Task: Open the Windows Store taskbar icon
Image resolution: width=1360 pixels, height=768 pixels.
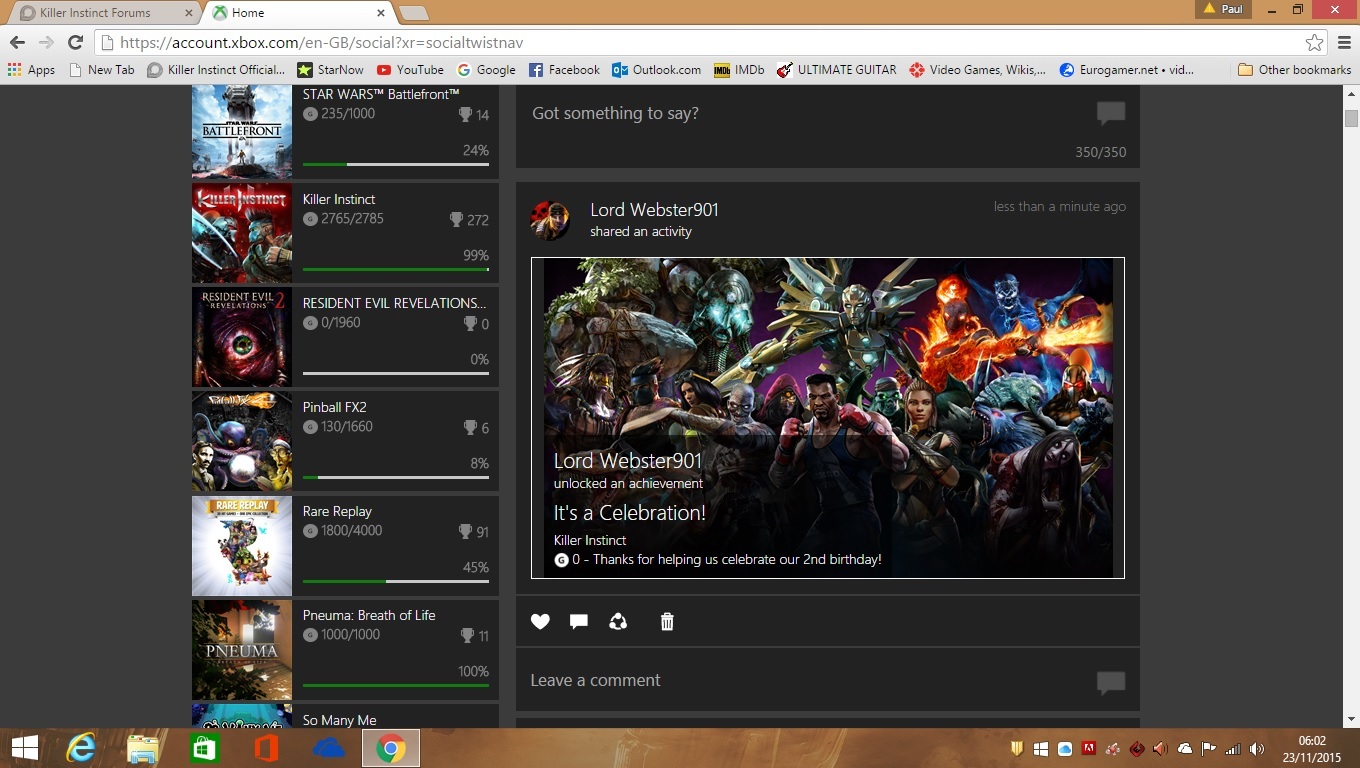Action: (x=205, y=748)
